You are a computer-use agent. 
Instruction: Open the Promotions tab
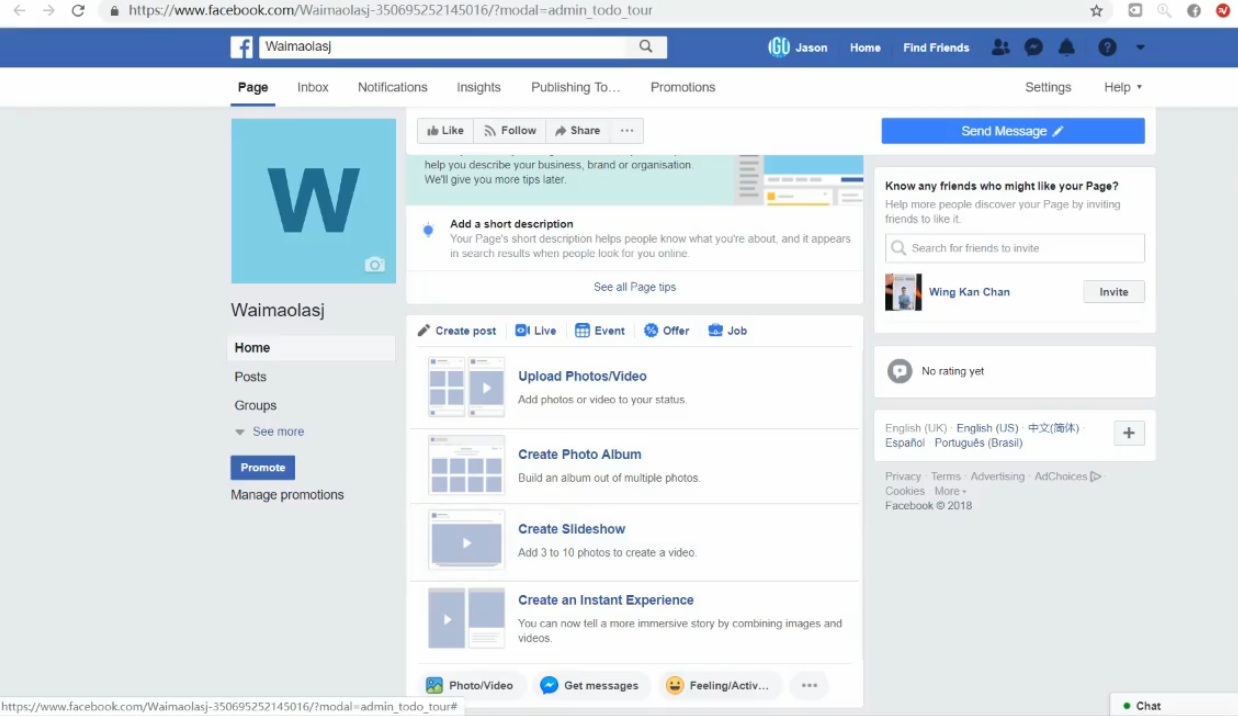(x=683, y=87)
